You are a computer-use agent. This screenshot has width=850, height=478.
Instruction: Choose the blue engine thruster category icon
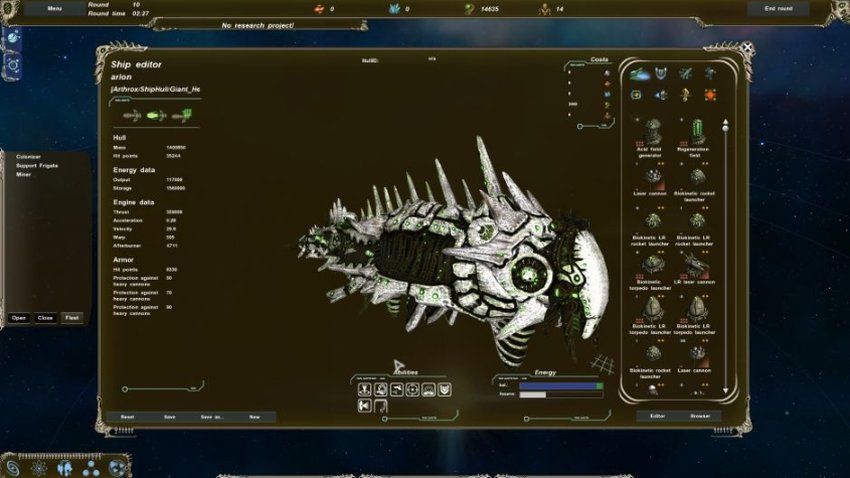661,95
